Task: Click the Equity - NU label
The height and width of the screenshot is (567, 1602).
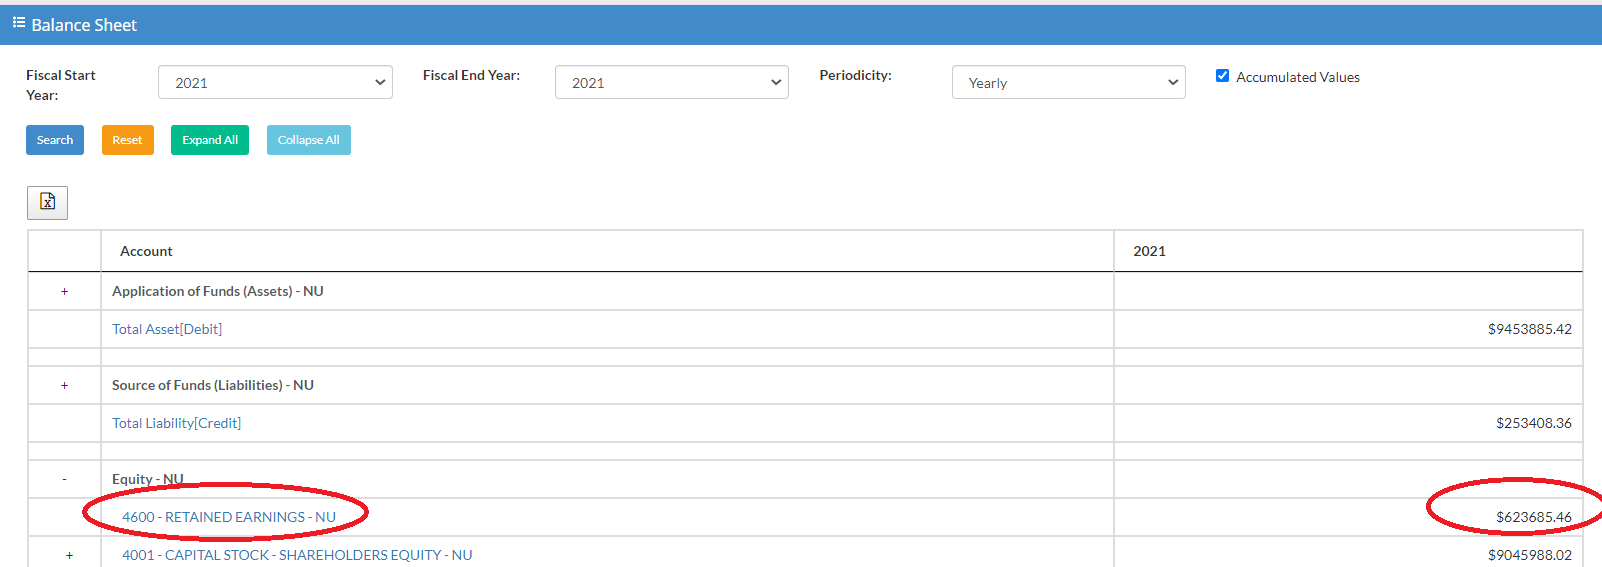Action: pos(148,479)
